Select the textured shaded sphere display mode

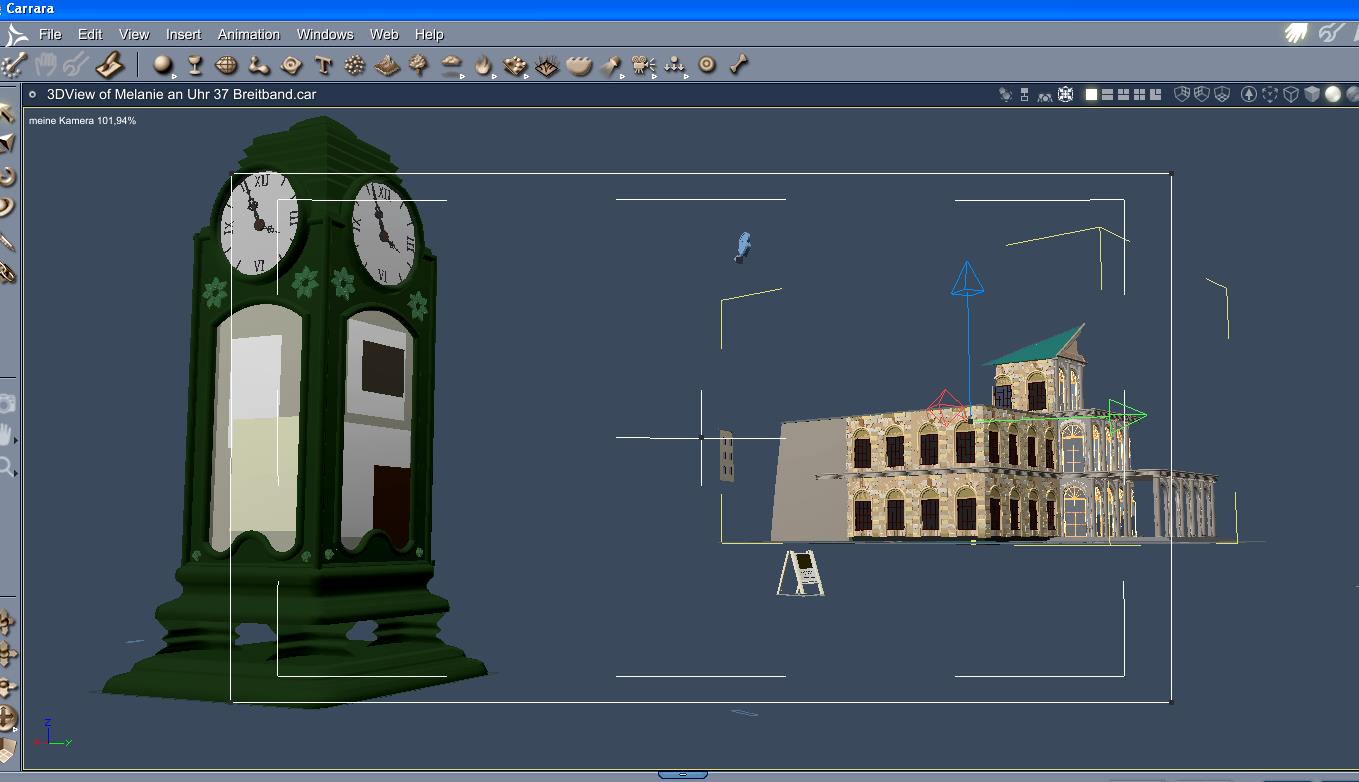1352,94
